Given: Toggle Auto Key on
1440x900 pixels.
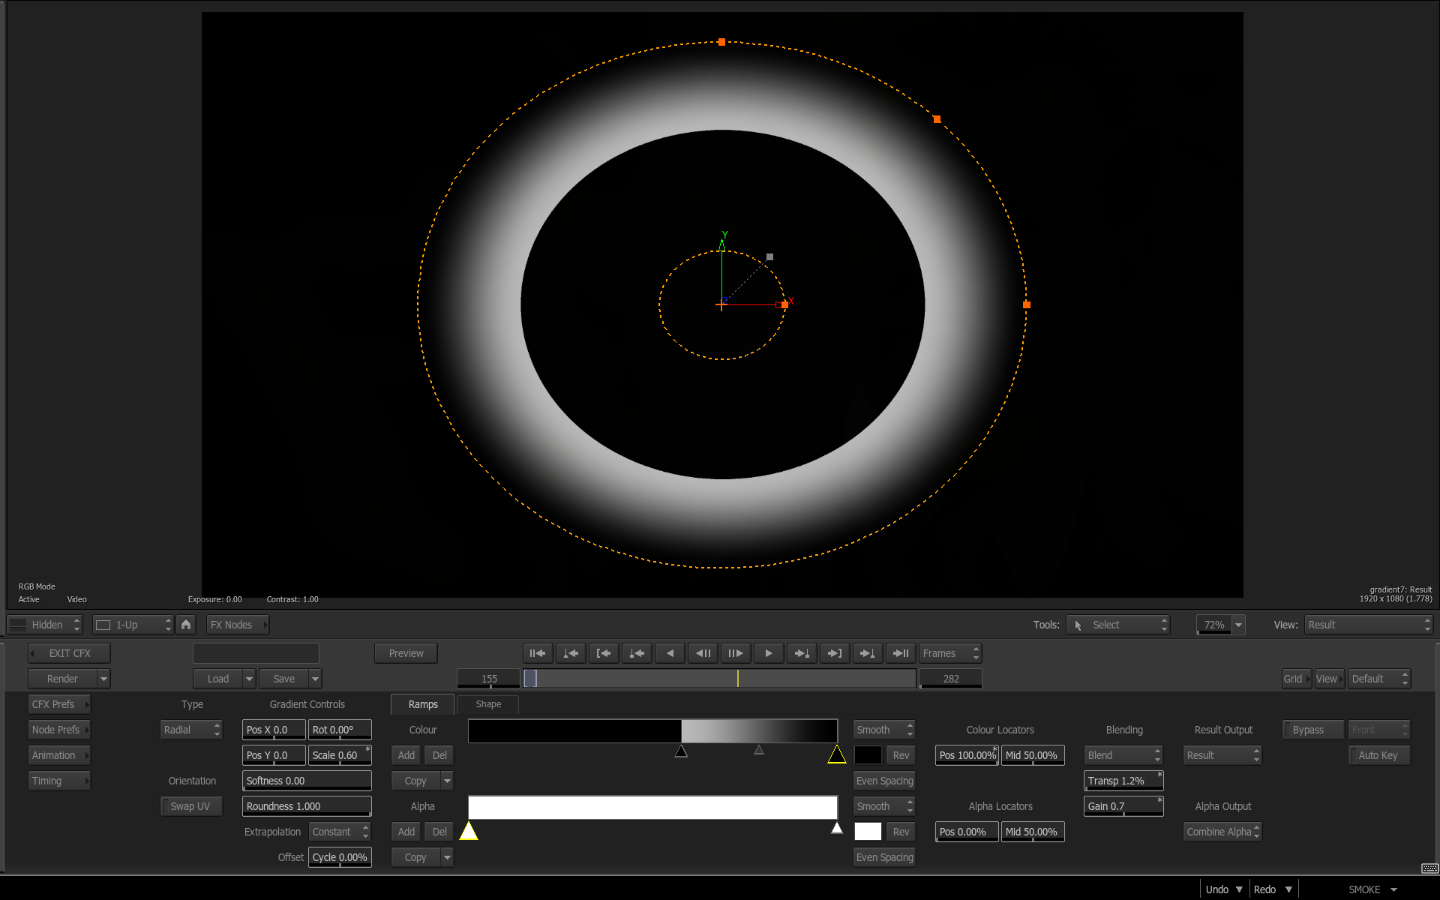Looking at the screenshot, I should pyautogui.click(x=1378, y=756).
